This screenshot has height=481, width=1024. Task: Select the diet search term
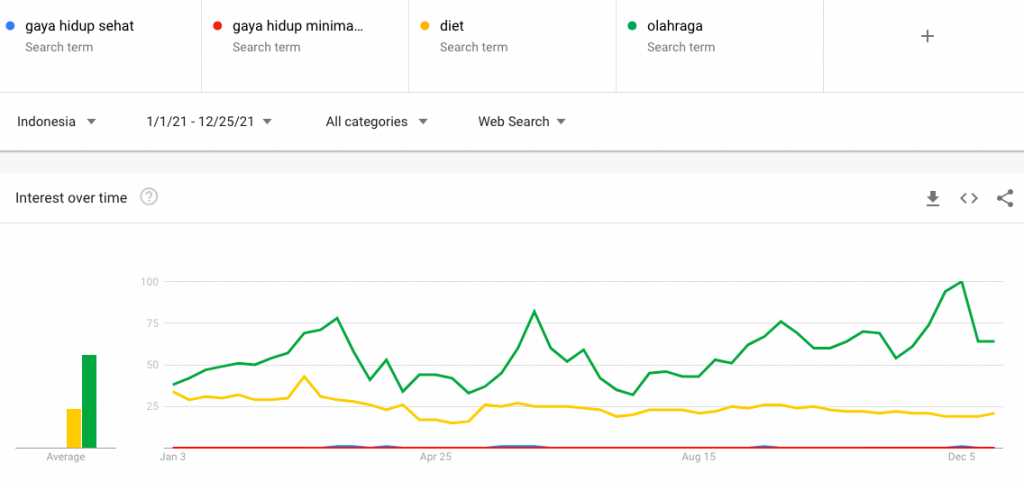(451, 26)
